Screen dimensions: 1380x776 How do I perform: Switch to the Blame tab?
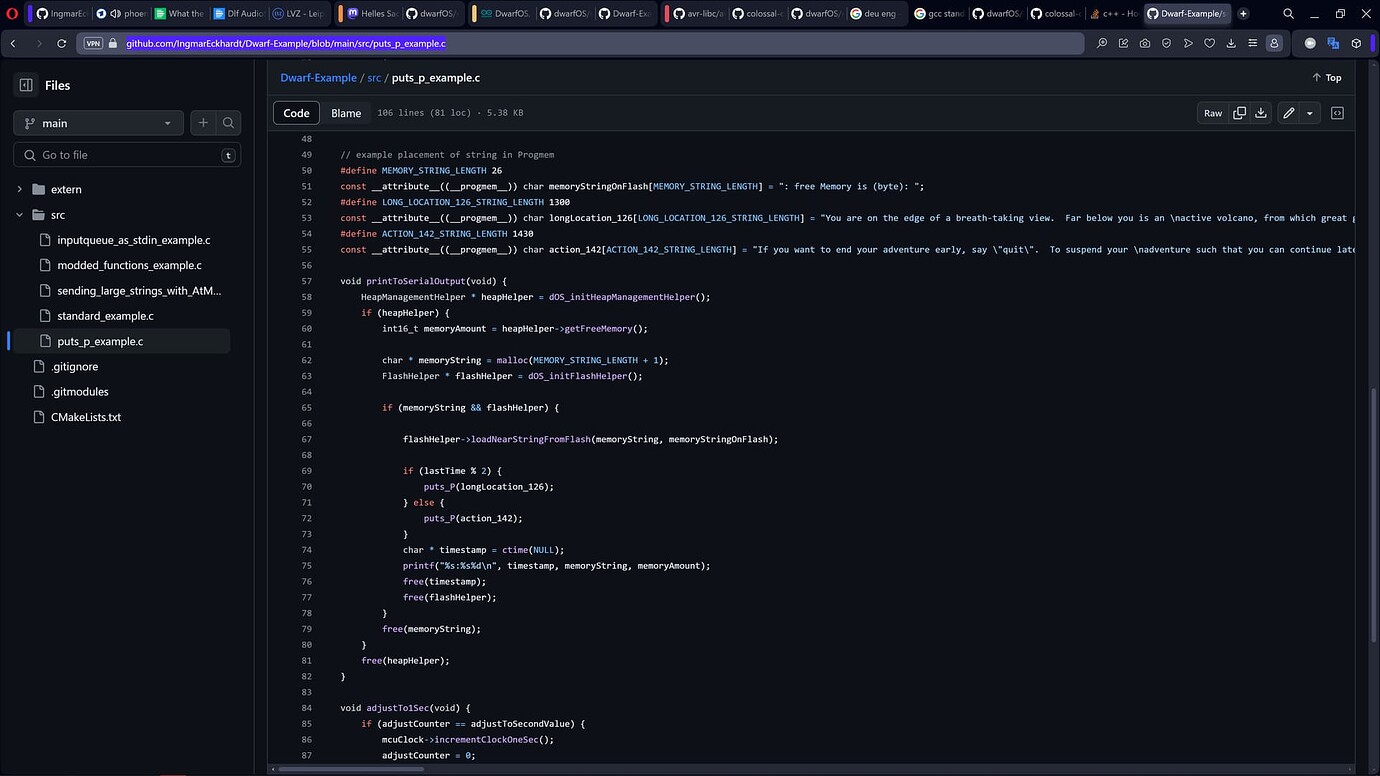[346, 113]
